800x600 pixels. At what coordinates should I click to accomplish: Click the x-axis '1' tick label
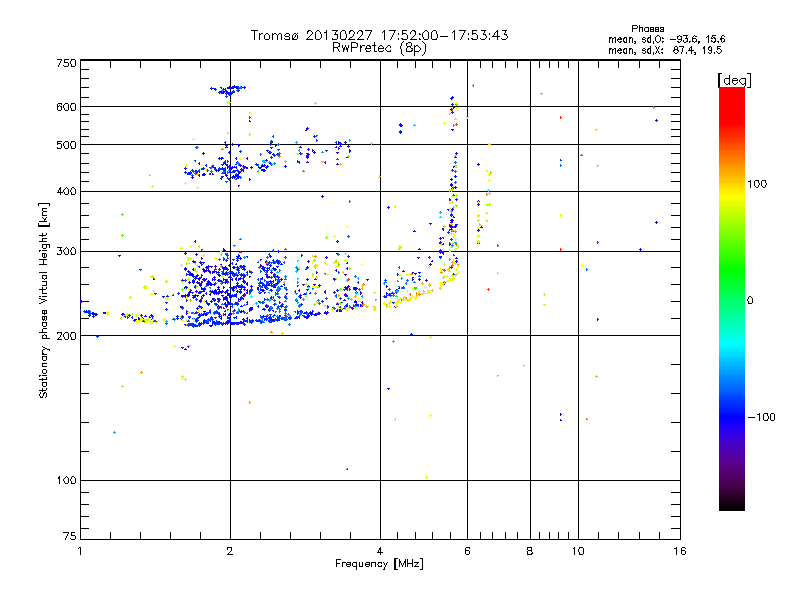(80, 551)
